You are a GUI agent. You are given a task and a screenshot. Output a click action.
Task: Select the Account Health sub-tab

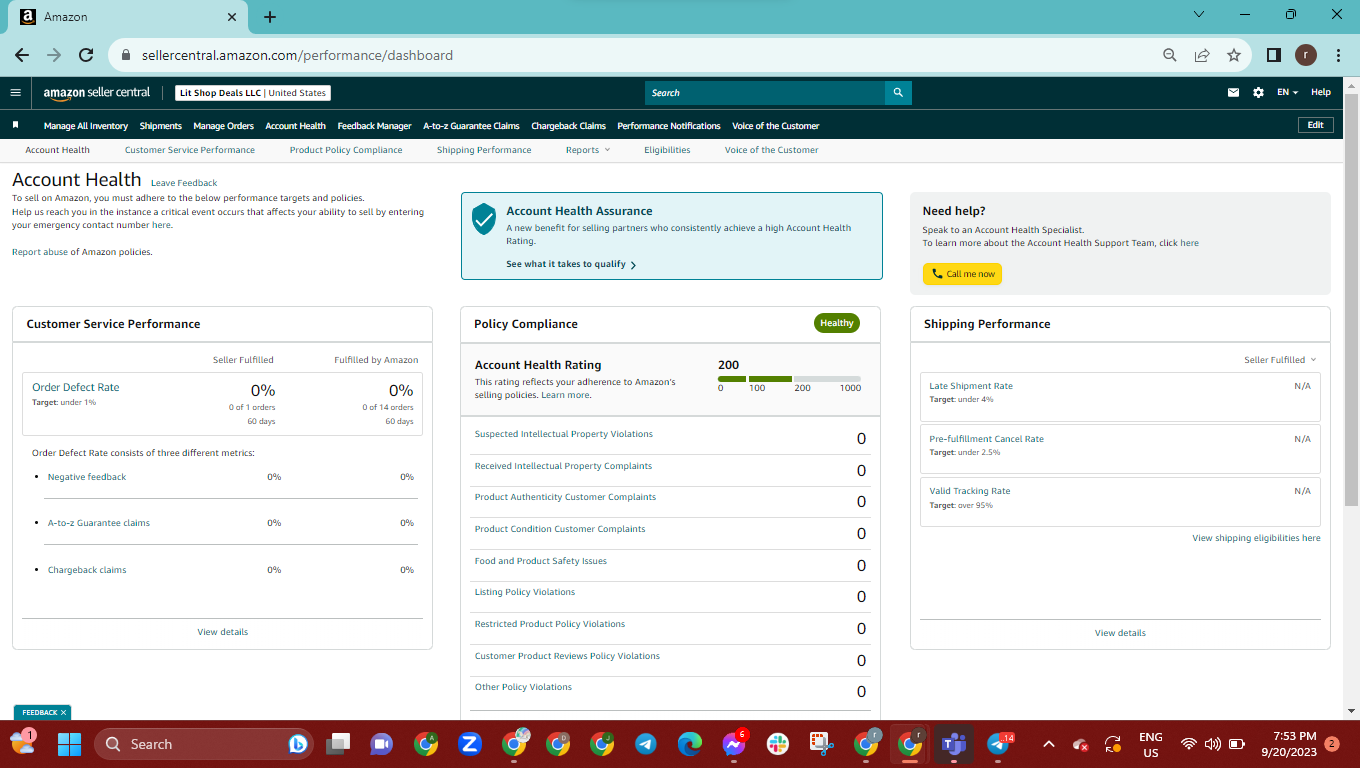pos(58,150)
